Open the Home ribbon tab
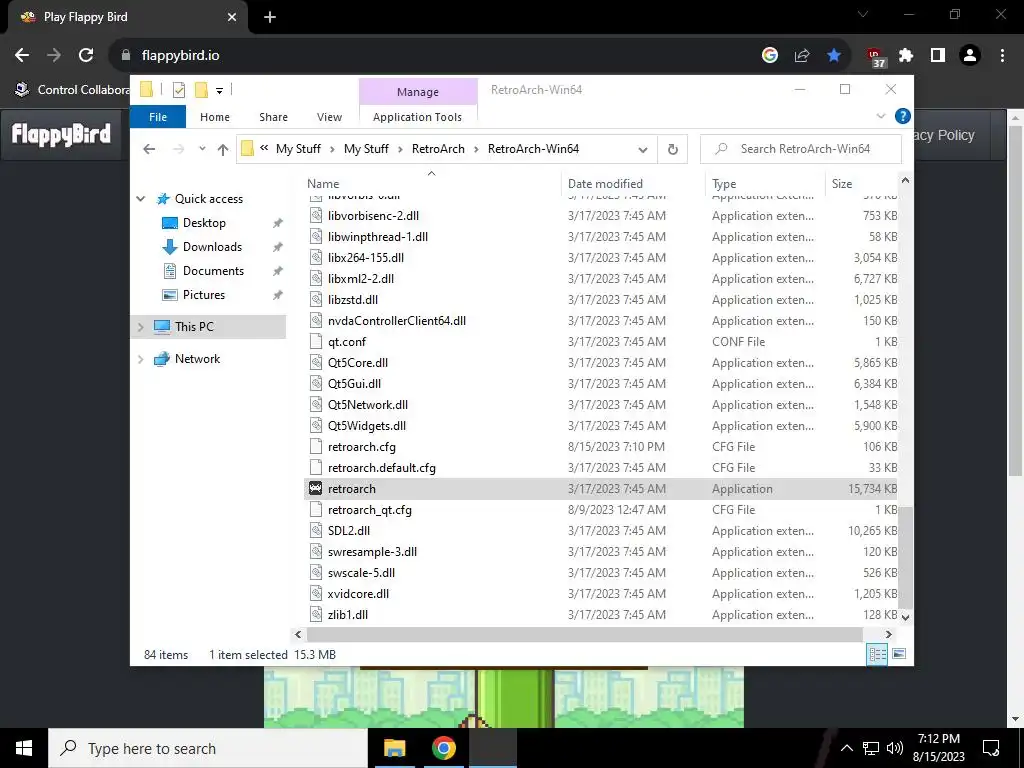The height and width of the screenshot is (768, 1024). 215,117
